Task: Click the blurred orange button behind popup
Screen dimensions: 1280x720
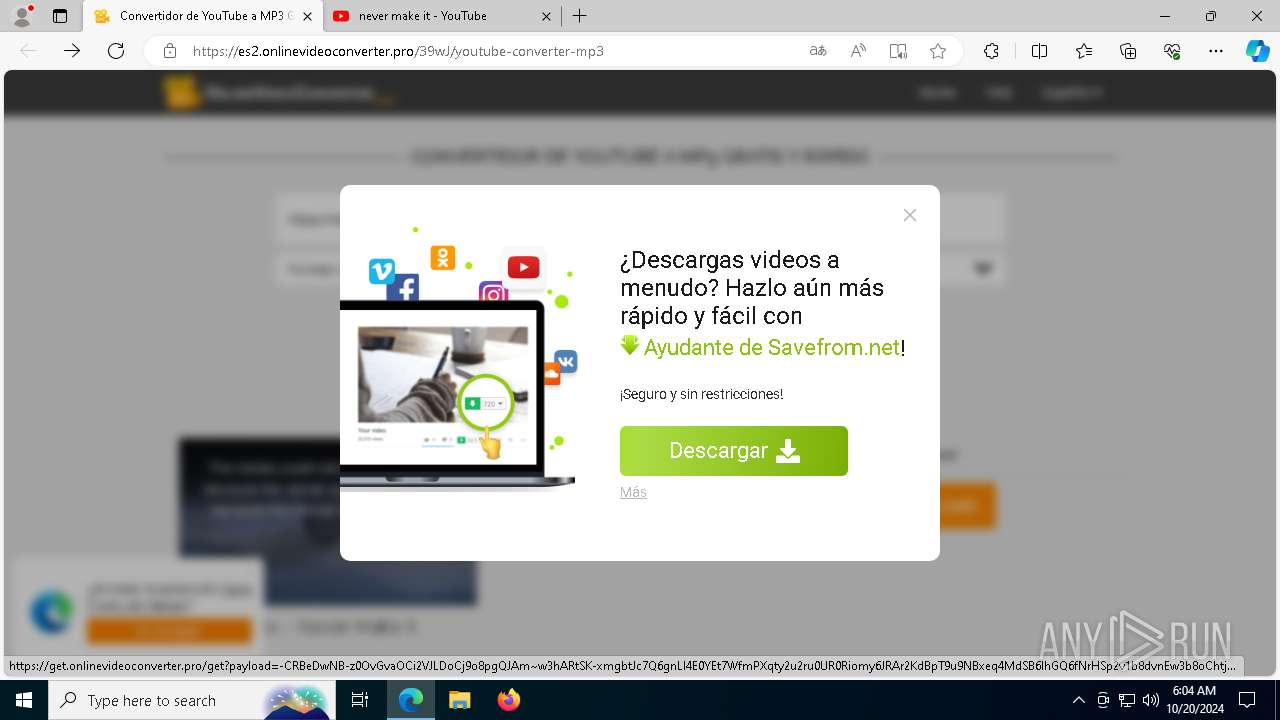Action: (x=968, y=506)
